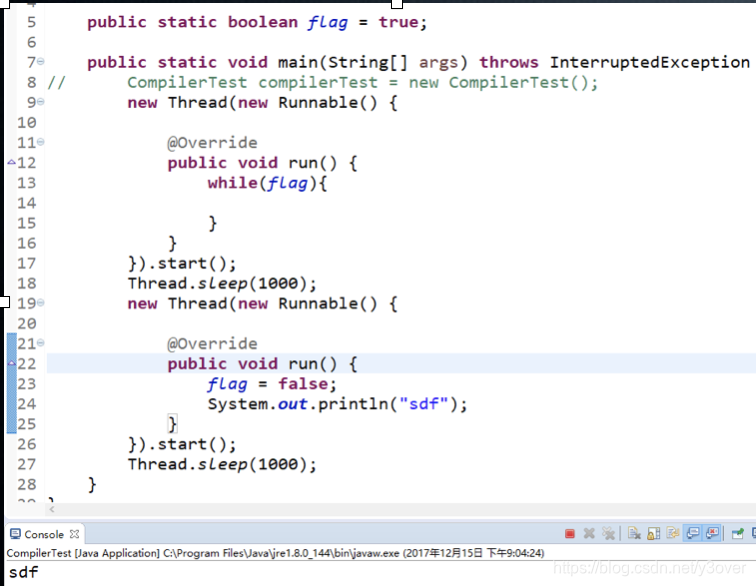The image size is (756, 586).
Task: Collapse the first Runnable fold on line 9
Action: click(41, 101)
